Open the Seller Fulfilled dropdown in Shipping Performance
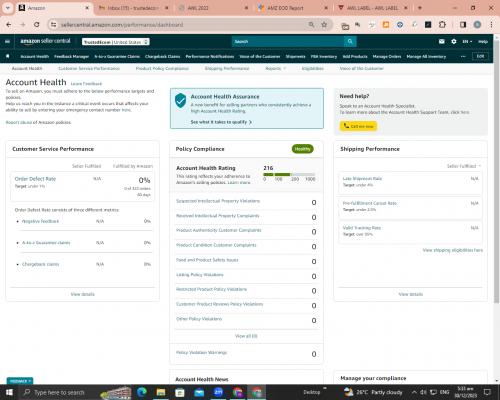Image resolution: width=500 pixels, height=400 pixels. click(x=464, y=166)
